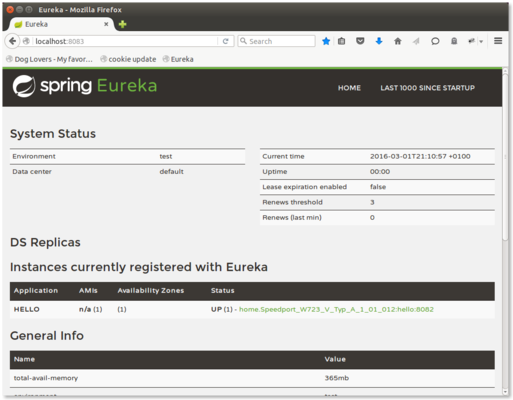Click the 365mb memory value

[x=337, y=378]
